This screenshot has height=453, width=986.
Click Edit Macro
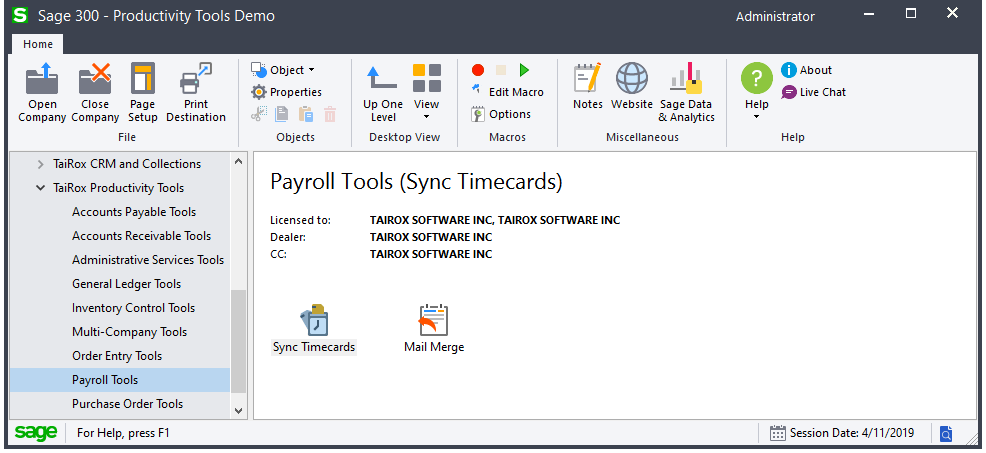pos(507,92)
